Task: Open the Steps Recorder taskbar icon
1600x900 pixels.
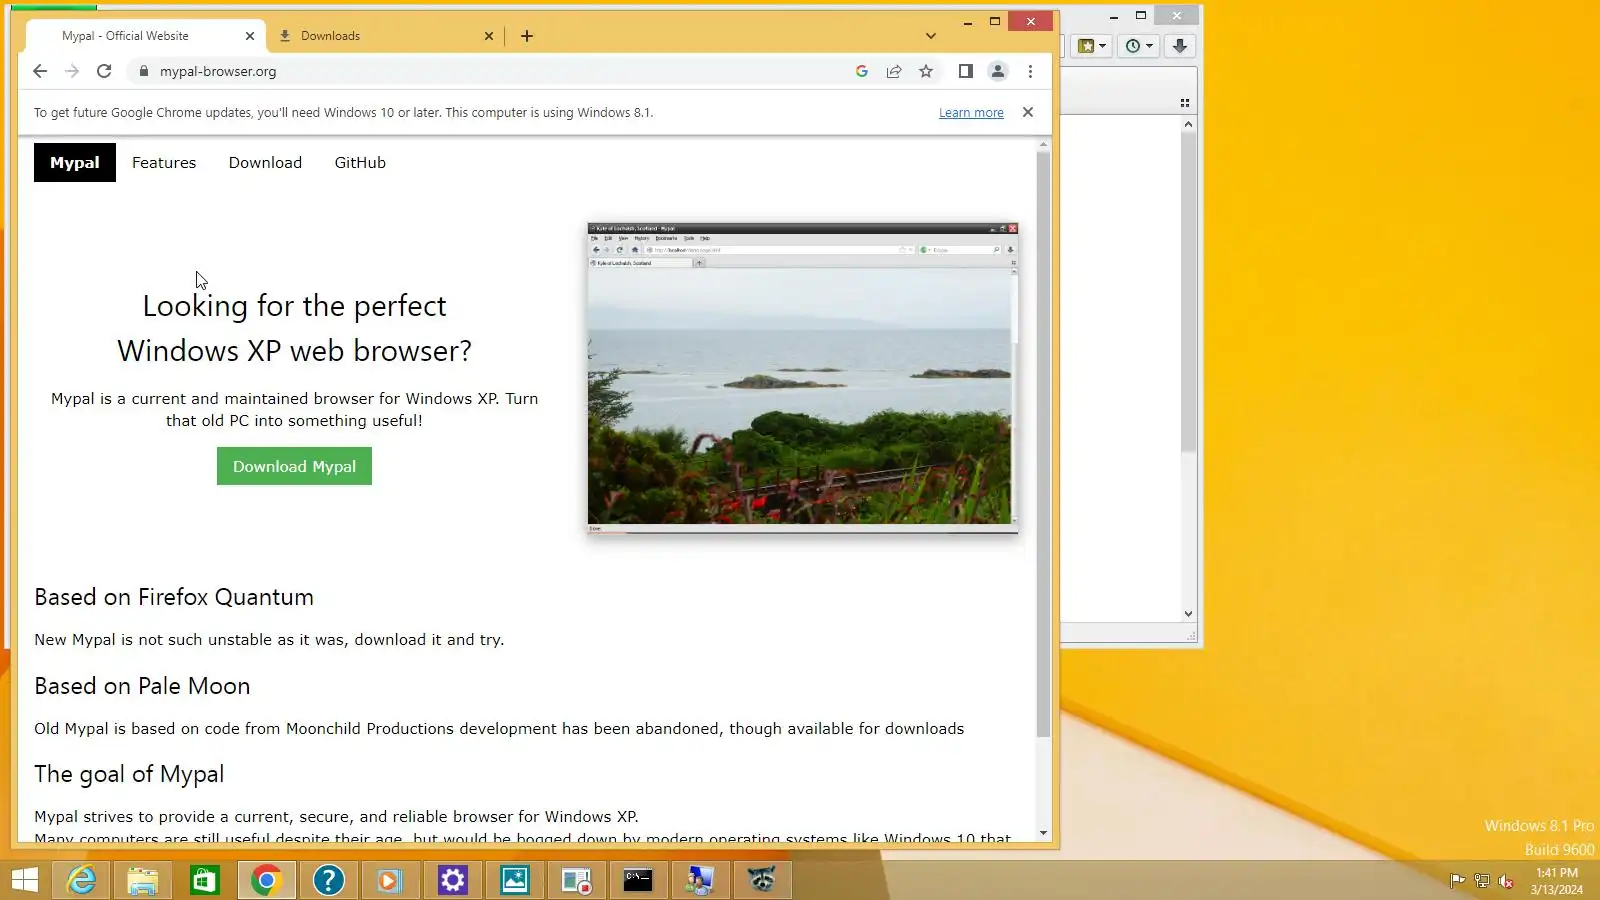Action: [x=576, y=880]
